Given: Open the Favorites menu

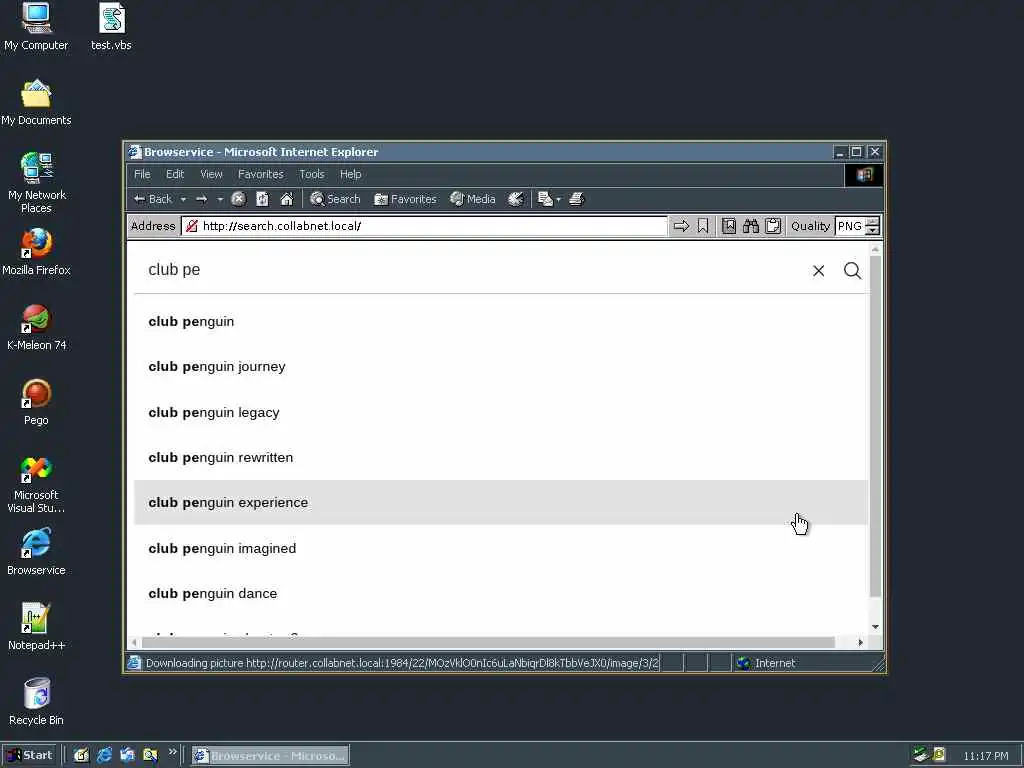Looking at the screenshot, I should (261, 174).
